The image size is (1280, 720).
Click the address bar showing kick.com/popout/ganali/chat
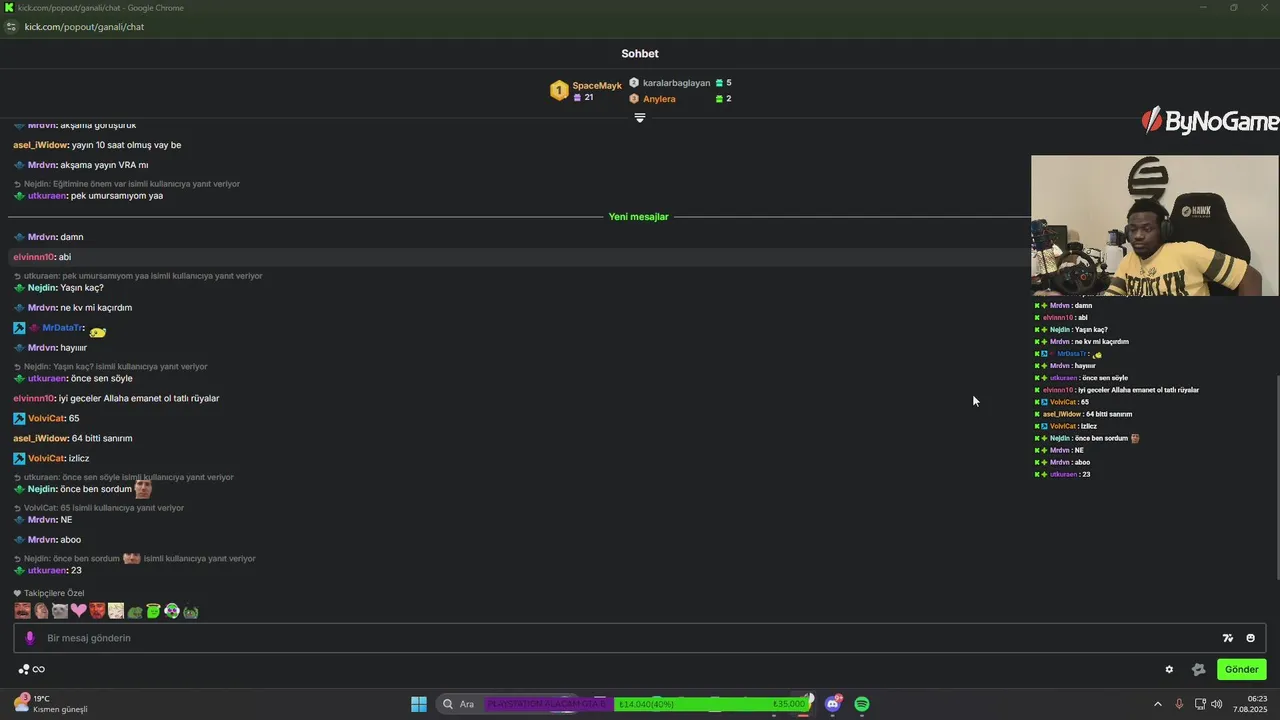pyautogui.click(x=84, y=27)
